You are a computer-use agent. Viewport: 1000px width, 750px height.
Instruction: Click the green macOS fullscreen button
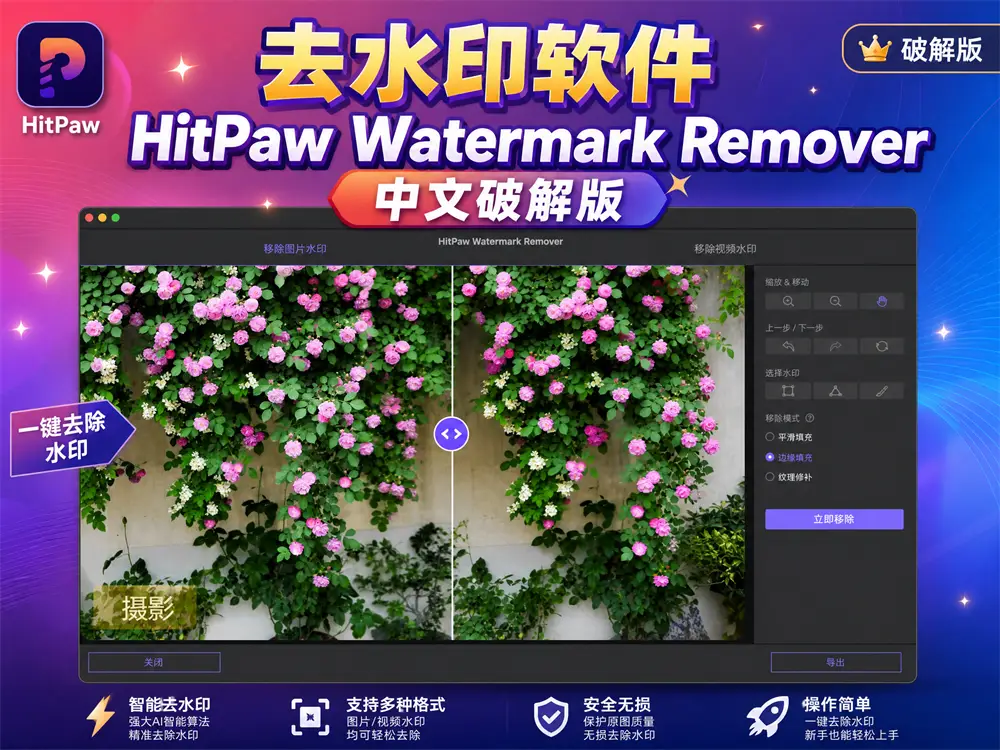pyautogui.click(x=115, y=218)
